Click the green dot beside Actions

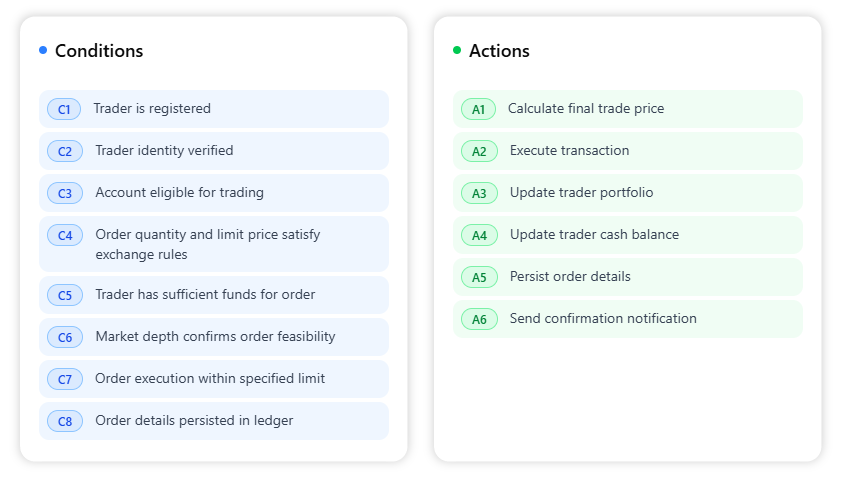click(x=457, y=50)
